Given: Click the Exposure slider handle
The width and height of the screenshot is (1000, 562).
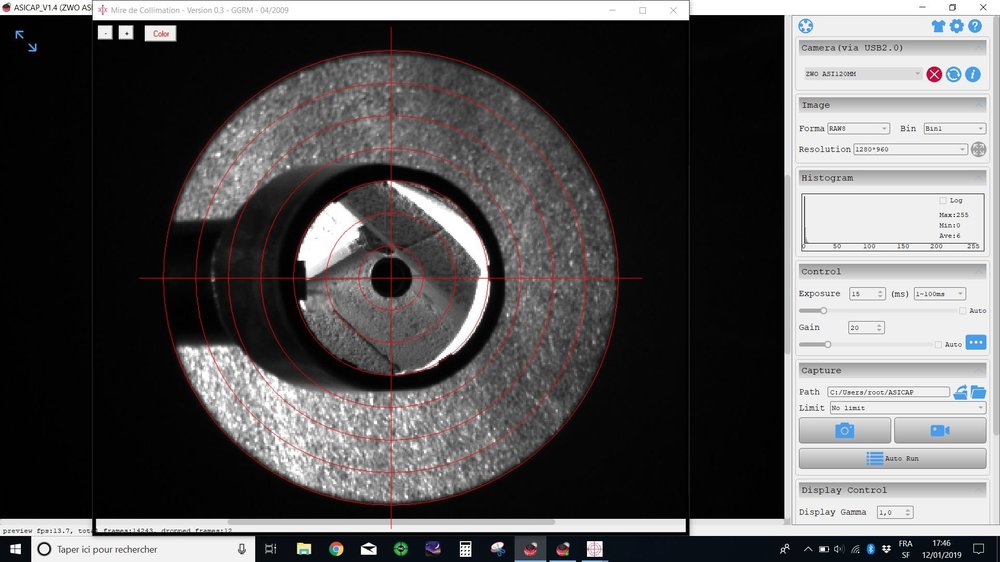Looking at the screenshot, I should 823,311.
